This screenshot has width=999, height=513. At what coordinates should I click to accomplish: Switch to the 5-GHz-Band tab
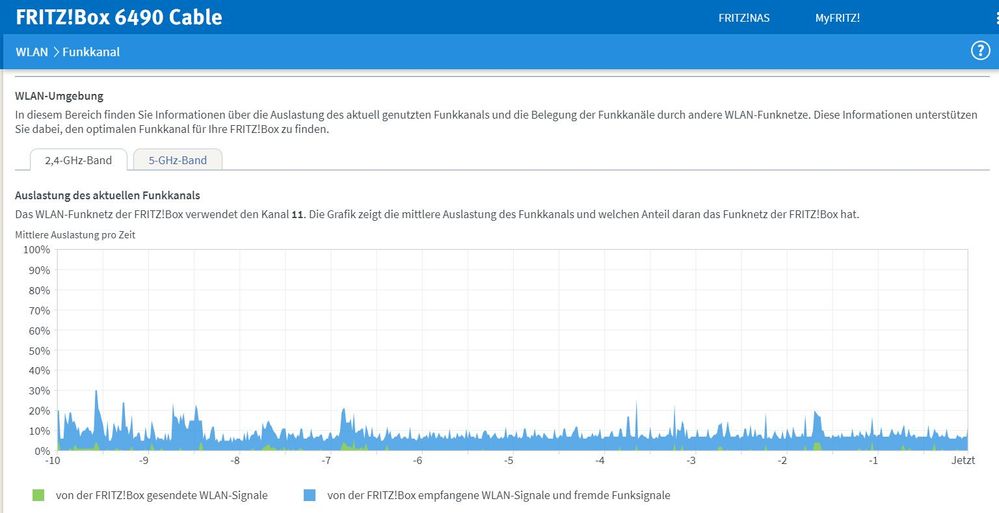(x=178, y=160)
